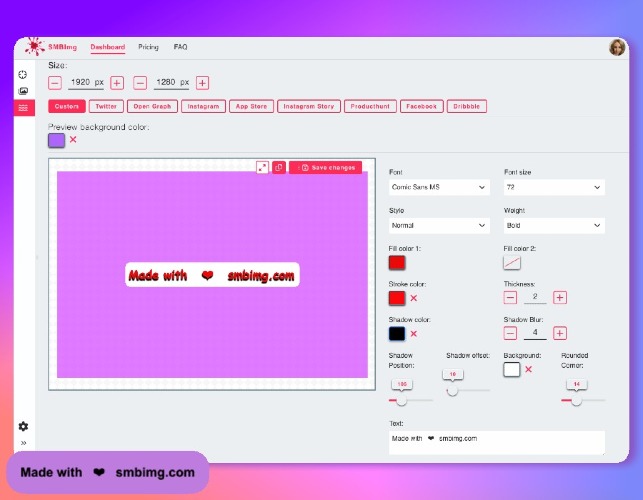
Task: Click the Text input box
Action: pos(497,443)
